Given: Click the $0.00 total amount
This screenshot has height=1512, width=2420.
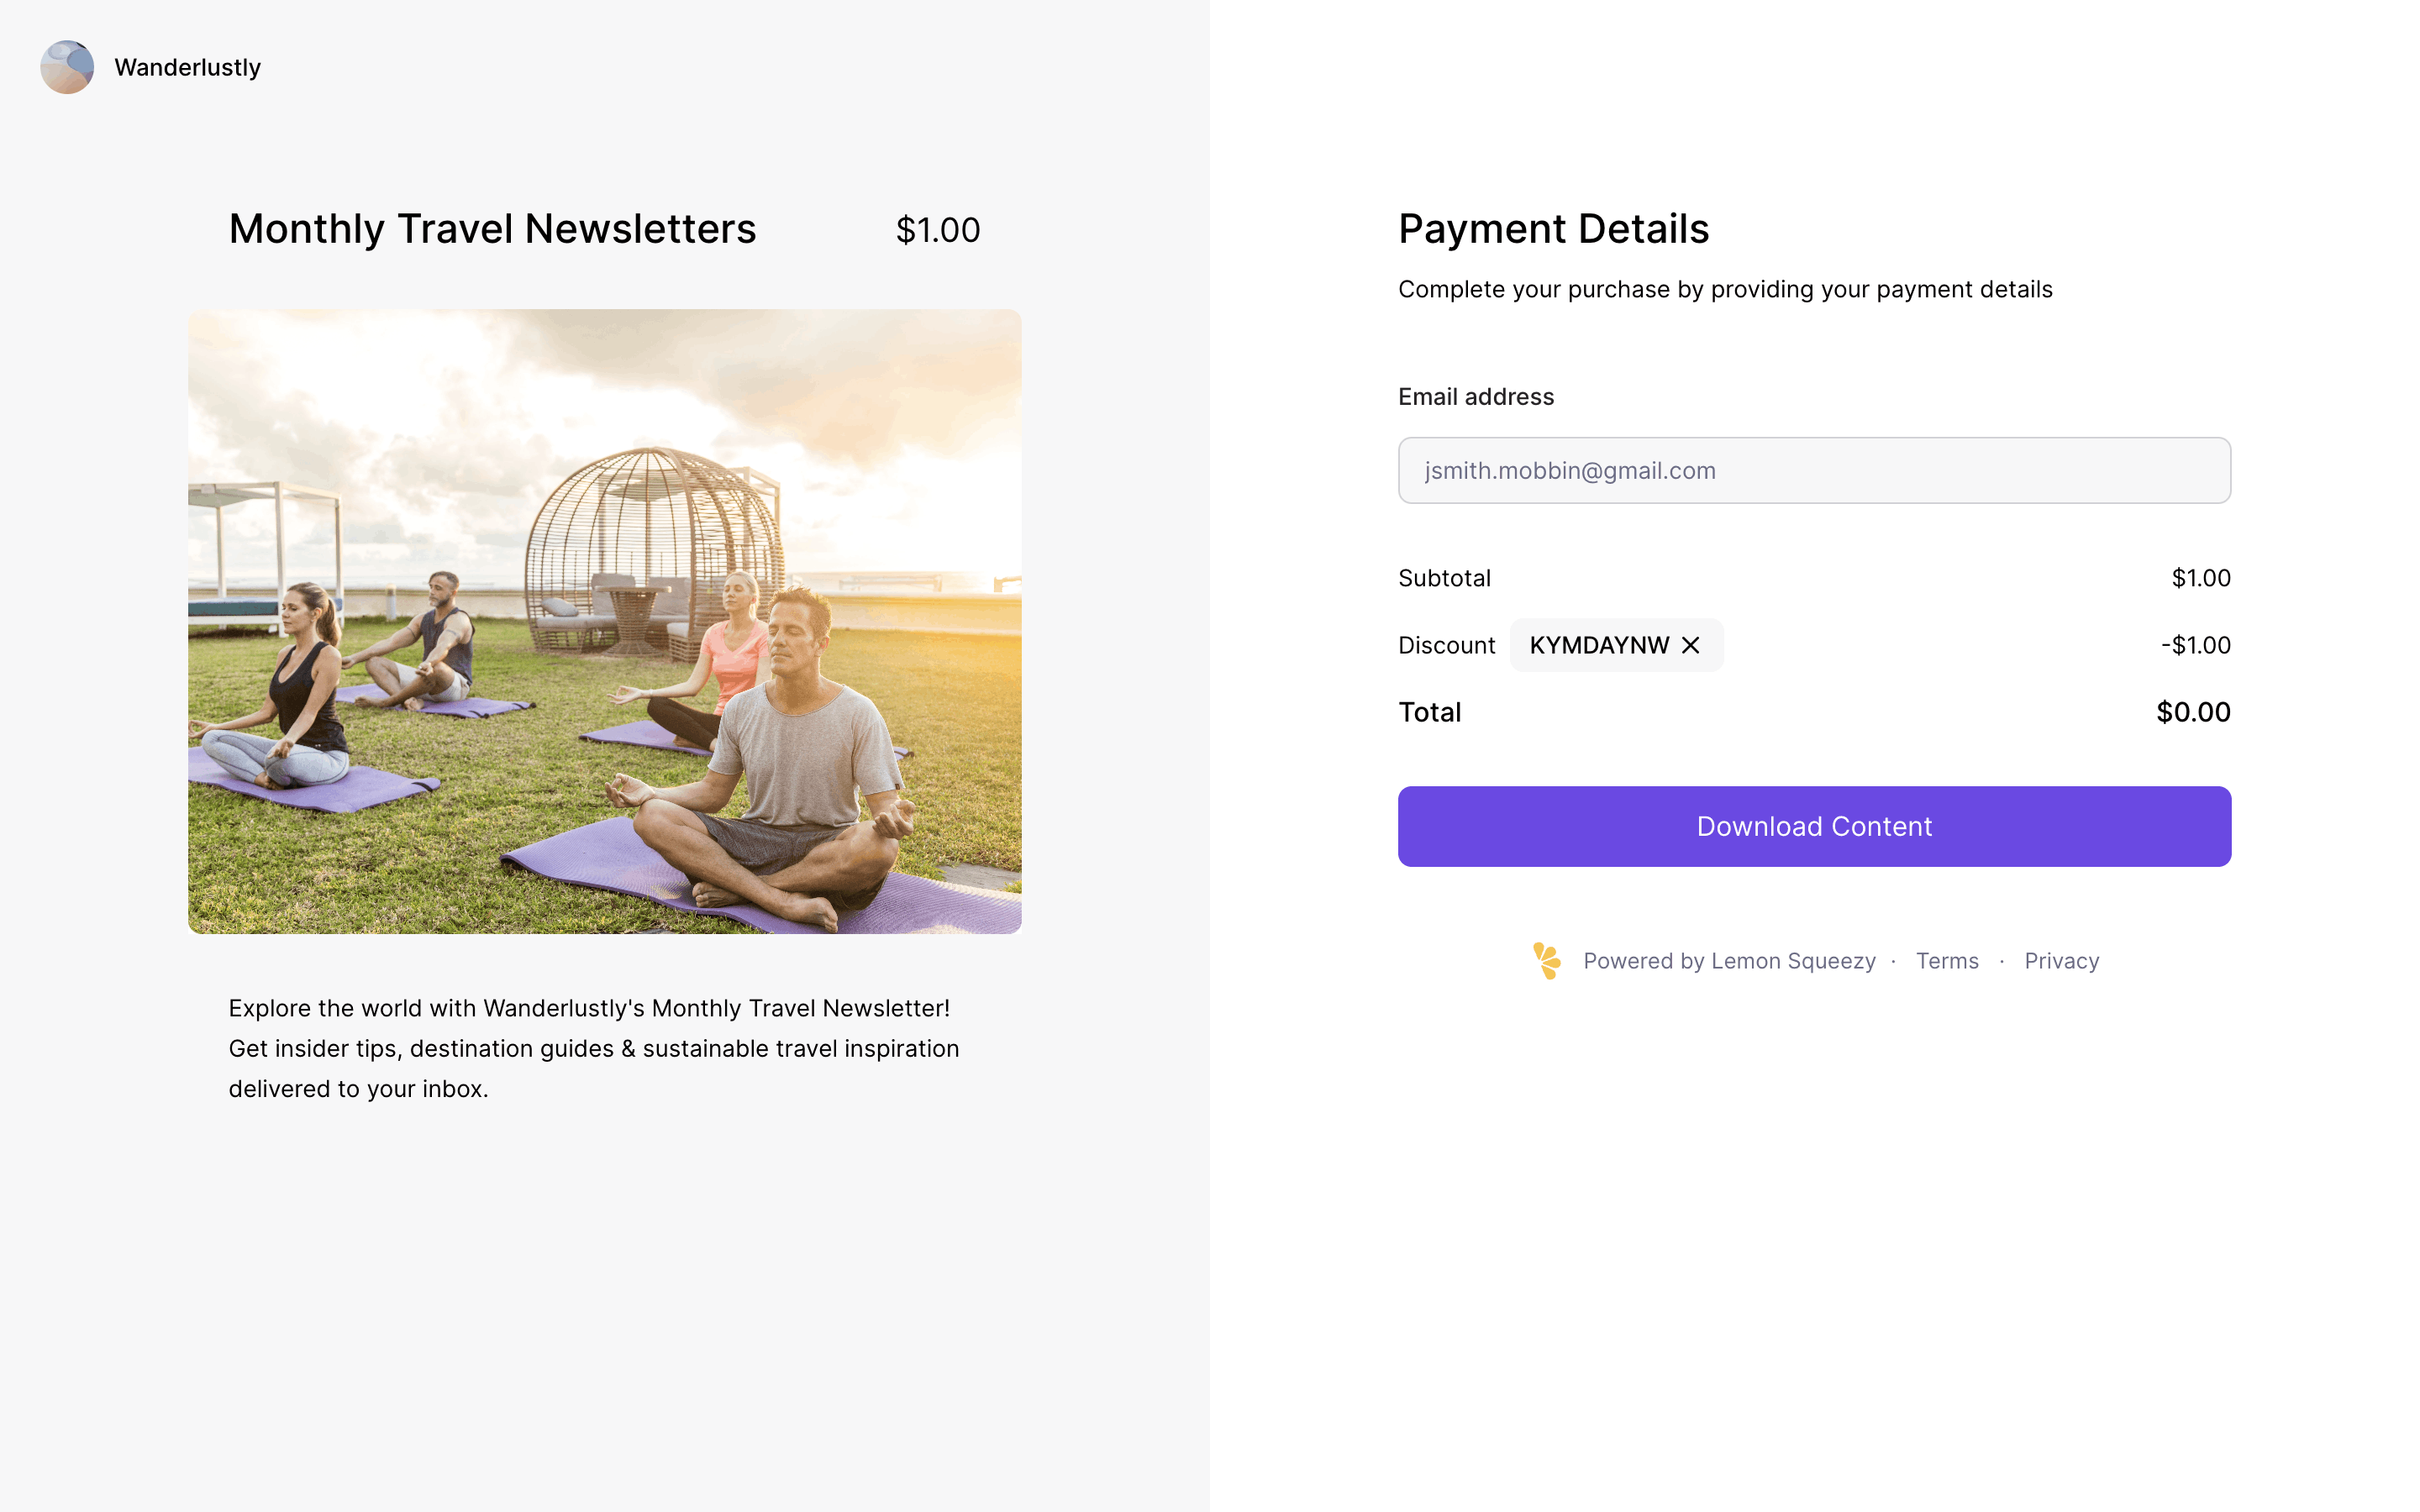Looking at the screenshot, I should tap(2193, 712).
